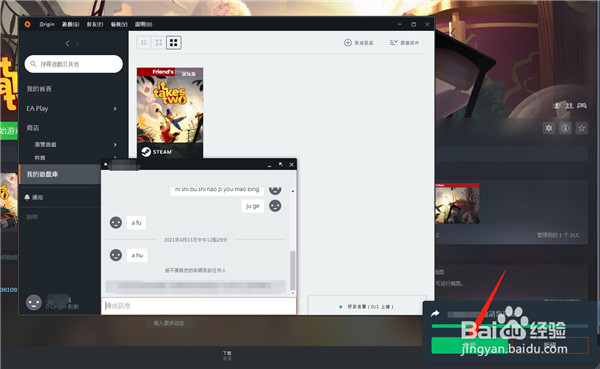The height and width of the screenshot is (369, 600).
Task: Open the friends menu in menu bar
Action: [x=95, y=24]
